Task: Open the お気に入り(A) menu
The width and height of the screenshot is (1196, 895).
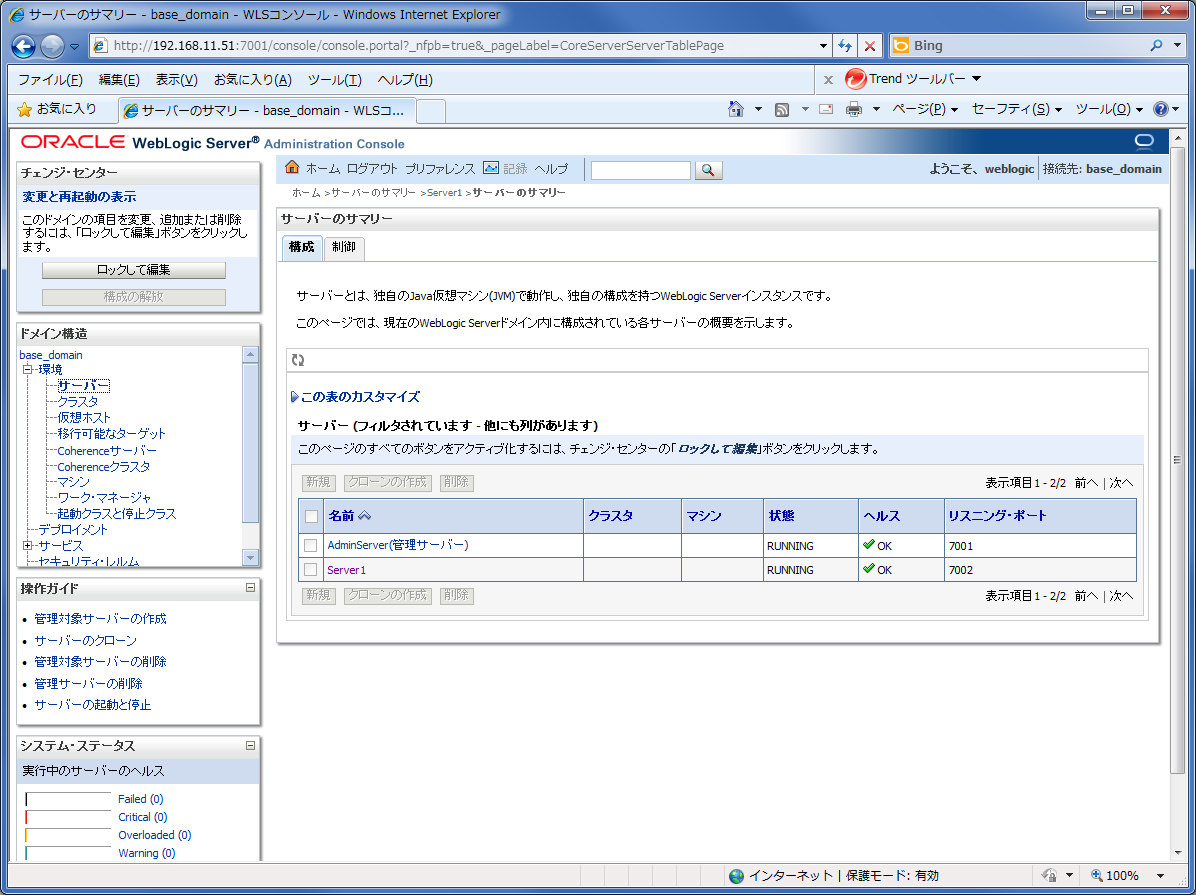Action: tap(252, 79)
